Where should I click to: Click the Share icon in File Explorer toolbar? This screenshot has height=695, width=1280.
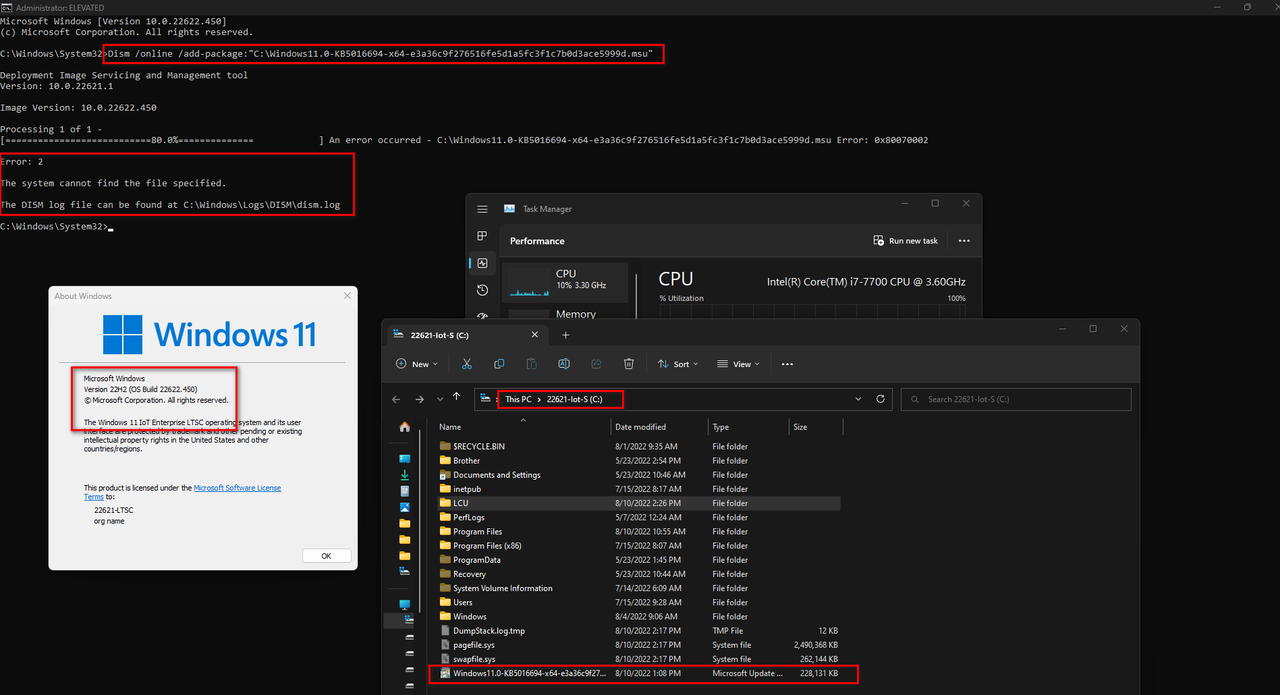(597, 364)
